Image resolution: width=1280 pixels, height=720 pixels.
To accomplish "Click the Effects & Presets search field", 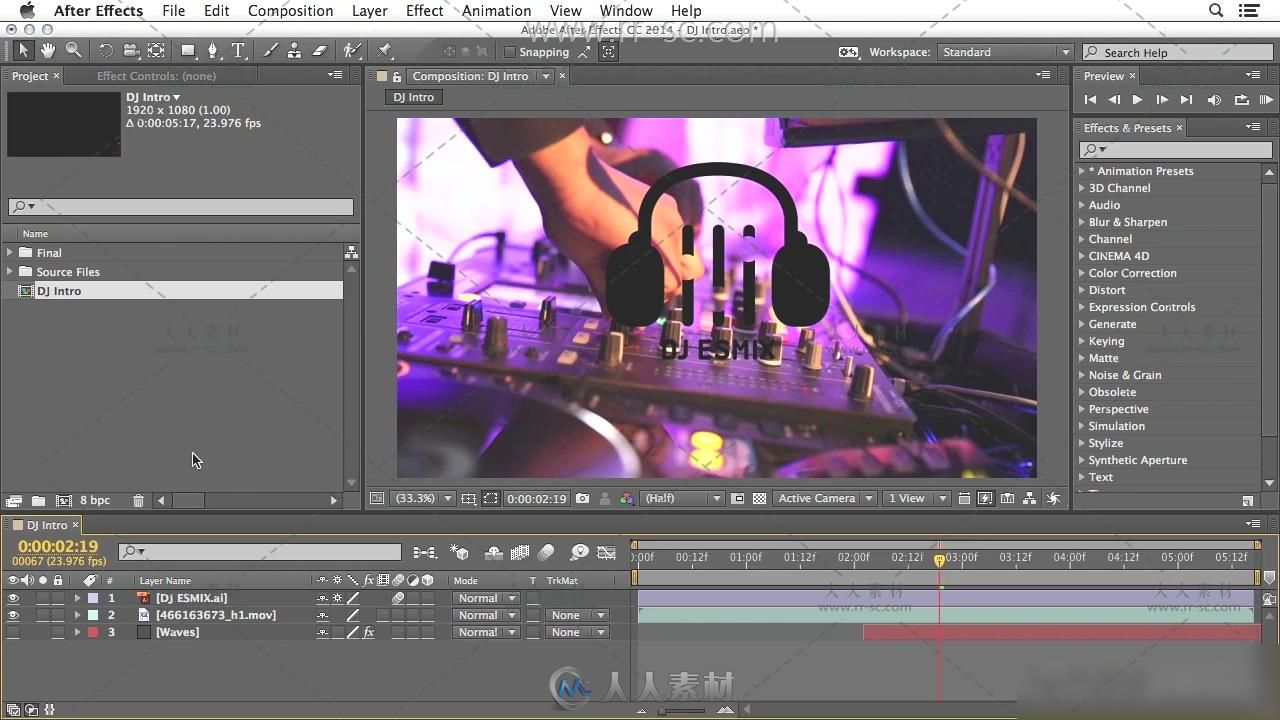I will coord(1176,149).
